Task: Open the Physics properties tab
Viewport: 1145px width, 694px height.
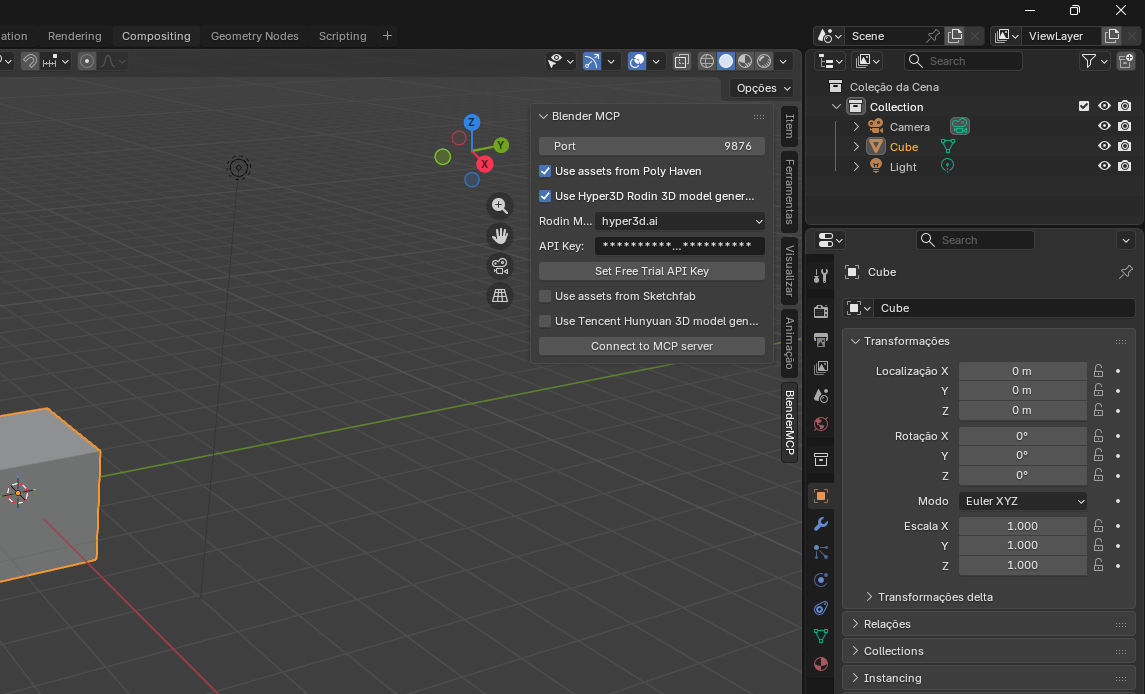Action: pyautogui.click(x=821, y=580)
